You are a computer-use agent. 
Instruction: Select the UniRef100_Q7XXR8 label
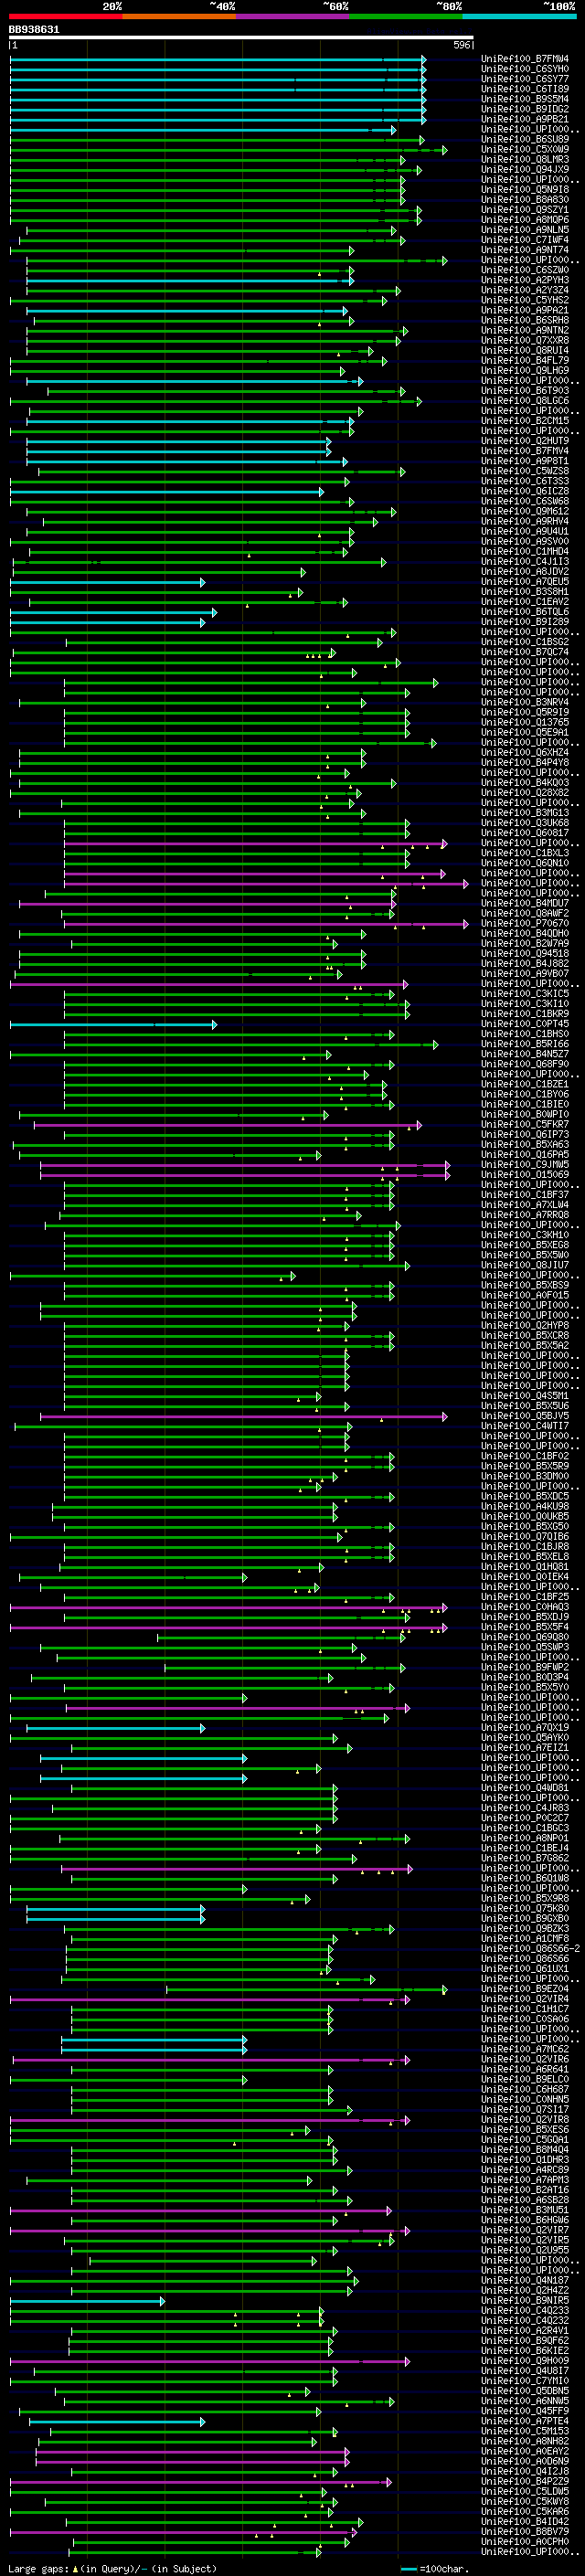525,340
